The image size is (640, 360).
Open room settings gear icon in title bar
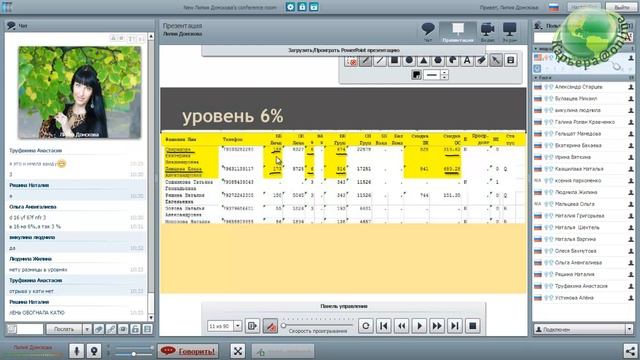click(x=290, y=7)
